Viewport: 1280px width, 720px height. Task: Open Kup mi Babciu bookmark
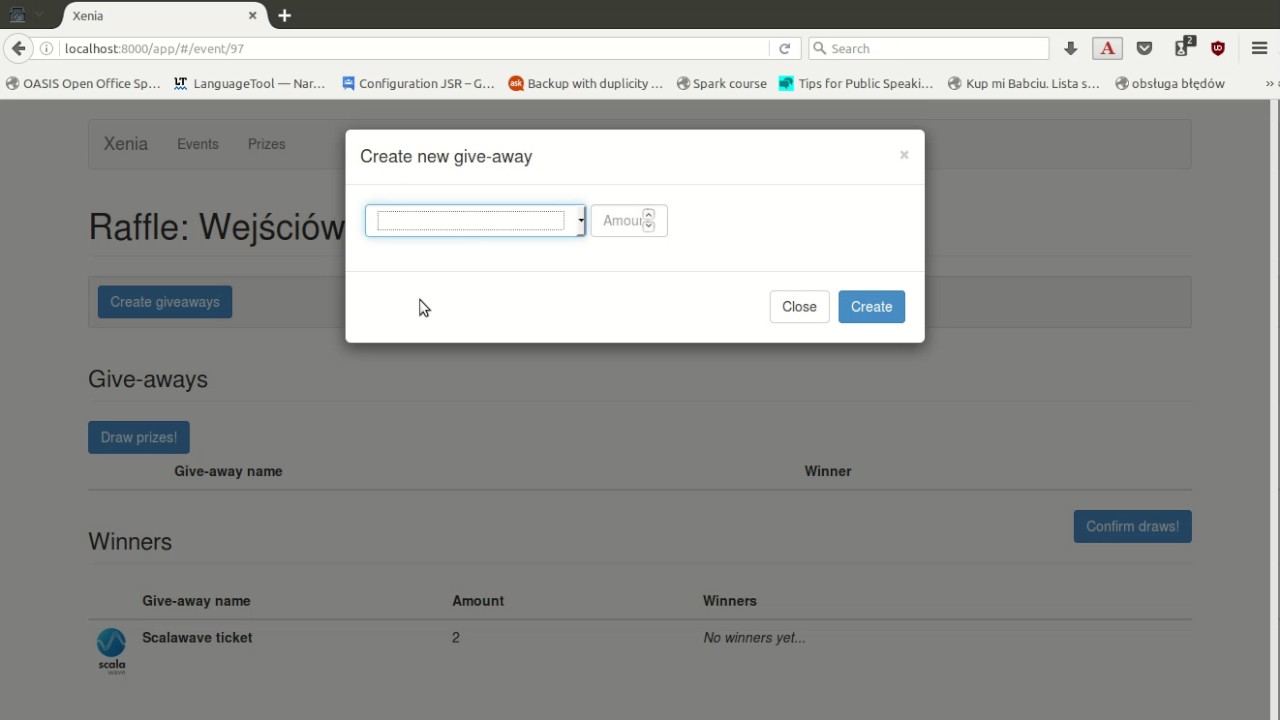click(1023, 84)
